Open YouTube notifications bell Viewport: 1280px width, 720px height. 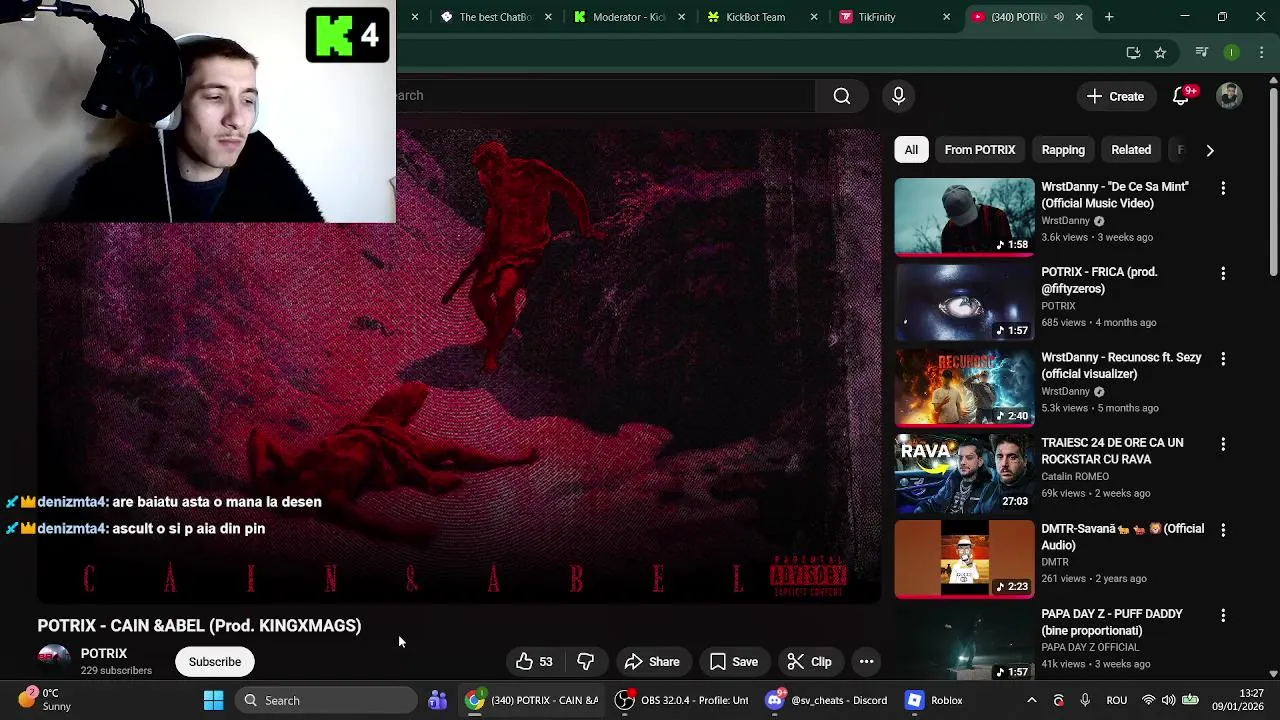click(x=1181, y=96)
